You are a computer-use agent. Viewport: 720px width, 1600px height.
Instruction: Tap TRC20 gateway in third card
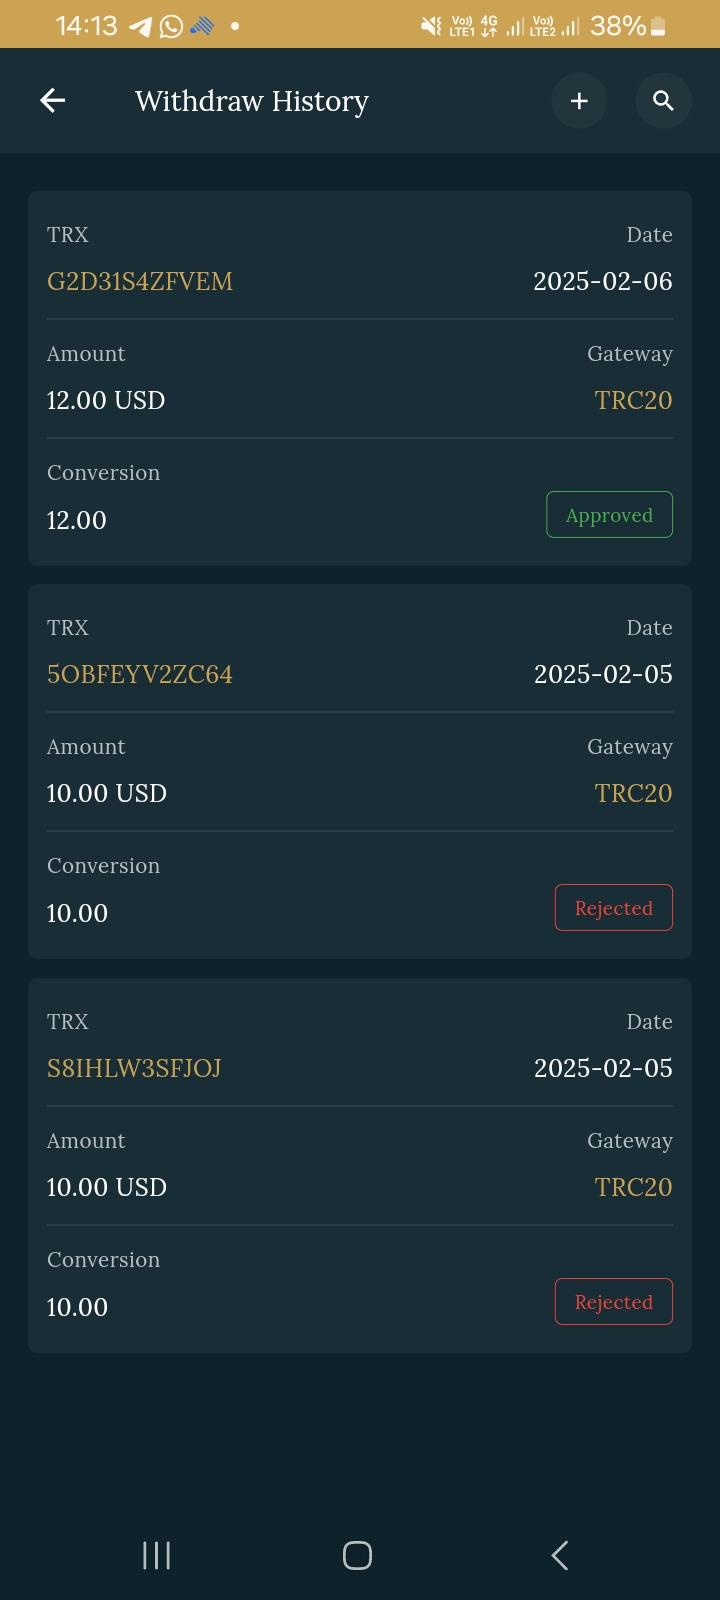point(633,1187)
